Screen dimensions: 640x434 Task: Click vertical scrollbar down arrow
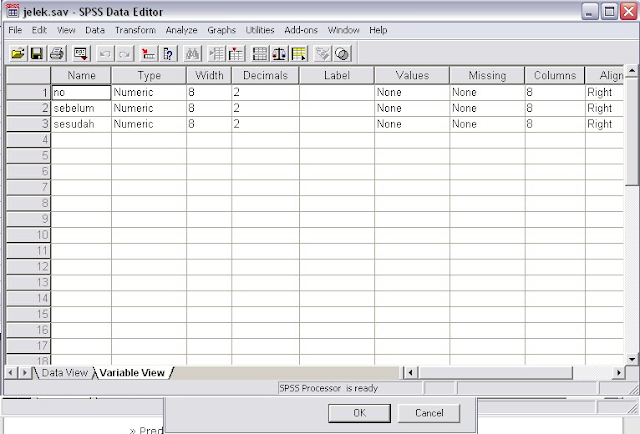point(632,359)
